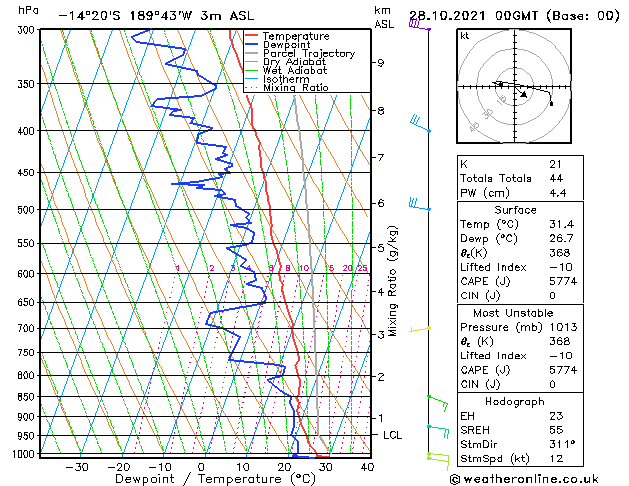Open the weatheronline.co.uk copyright link
The width and height of the screenshot is (629, 486).
(x=524, y=479)
